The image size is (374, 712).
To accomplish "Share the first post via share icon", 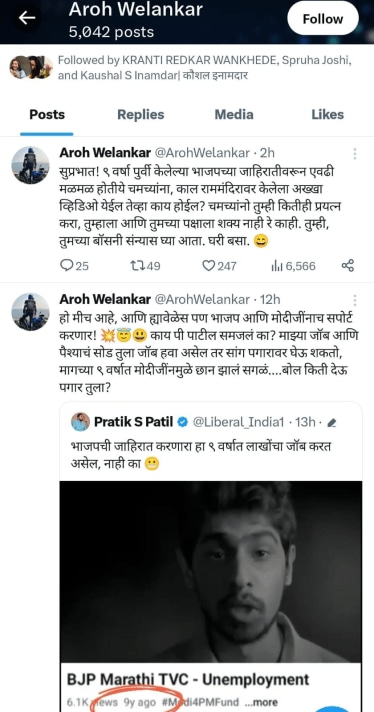I will pos(348,266).
